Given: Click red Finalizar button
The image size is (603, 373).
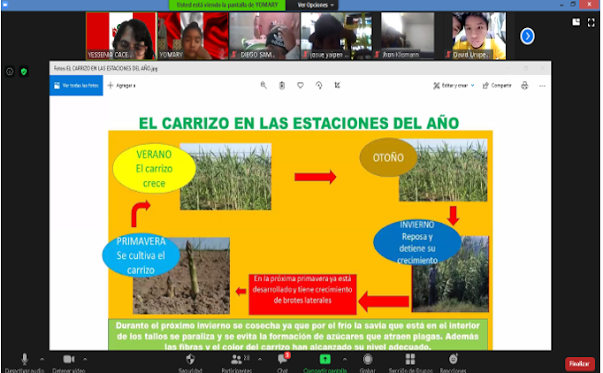Looking at the screenshot, I should 580,364.
